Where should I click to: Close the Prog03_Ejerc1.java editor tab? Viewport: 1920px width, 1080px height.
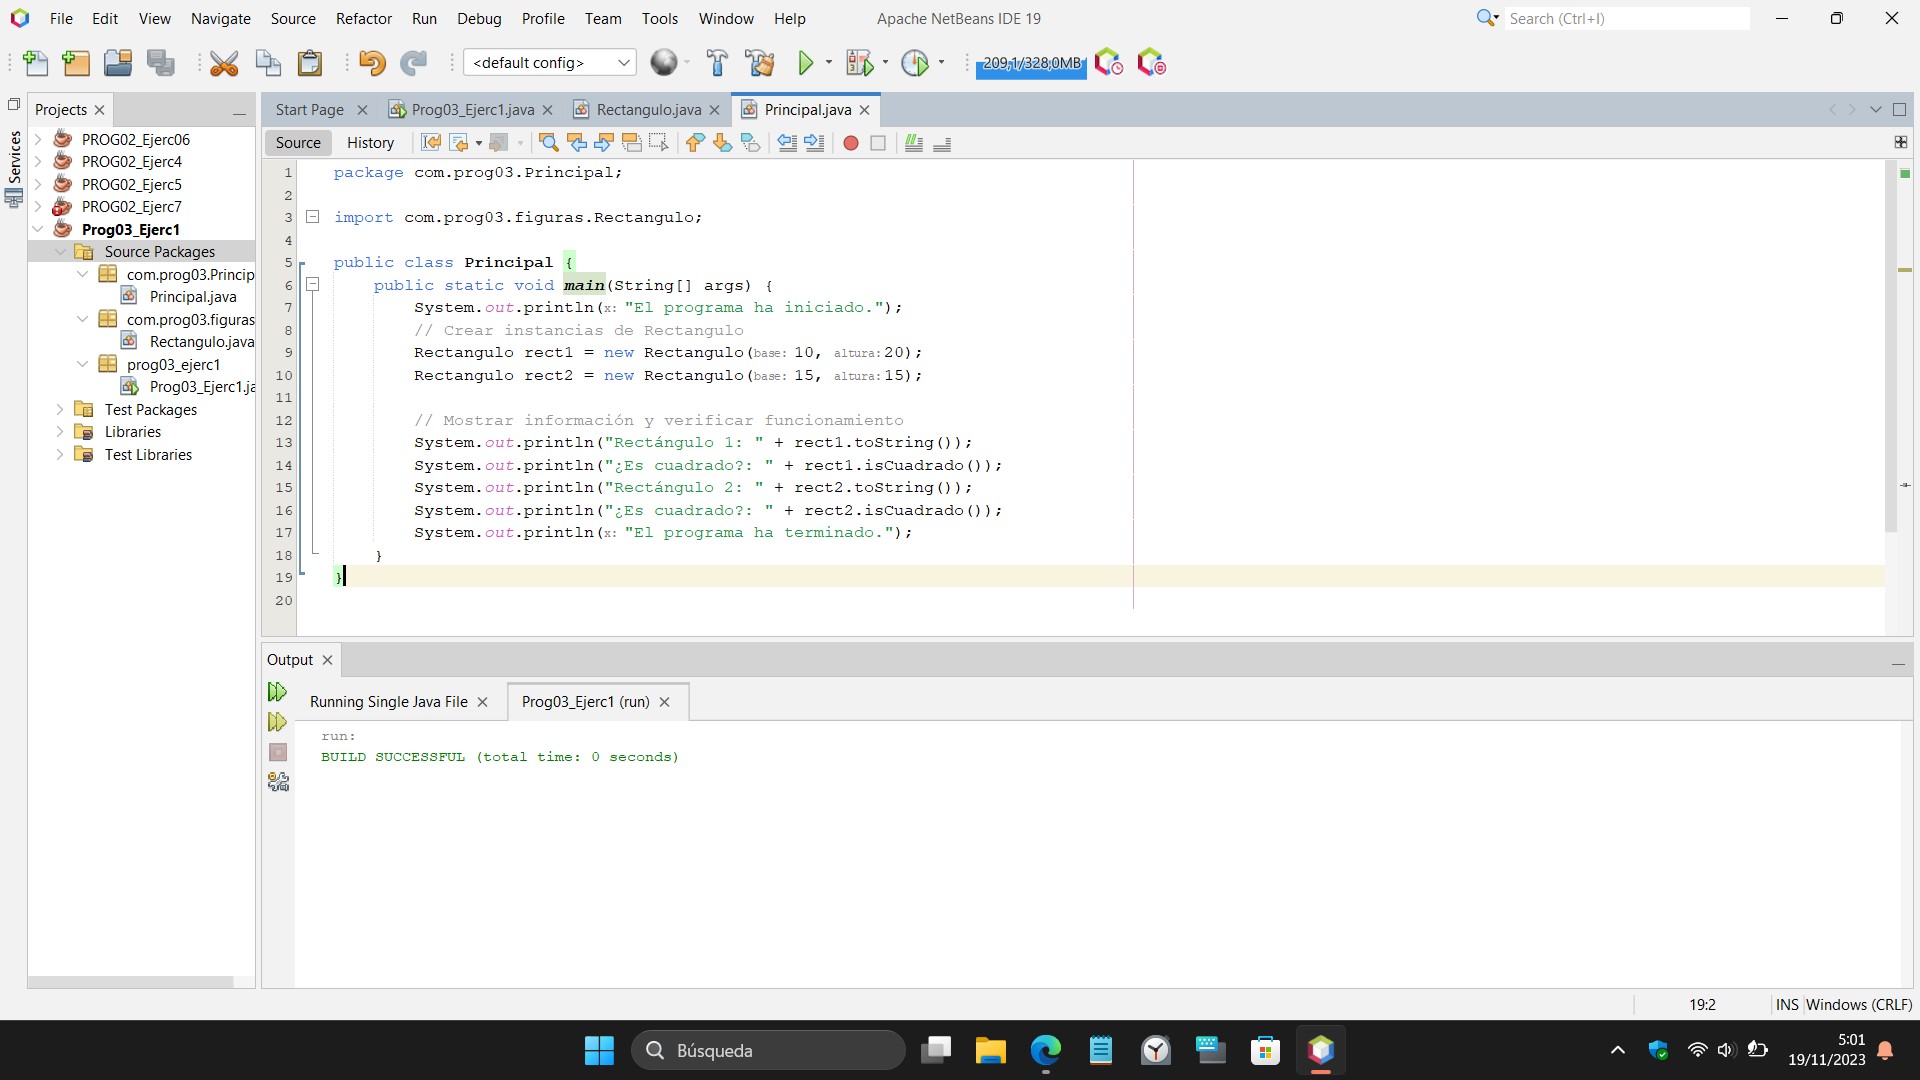547,110
